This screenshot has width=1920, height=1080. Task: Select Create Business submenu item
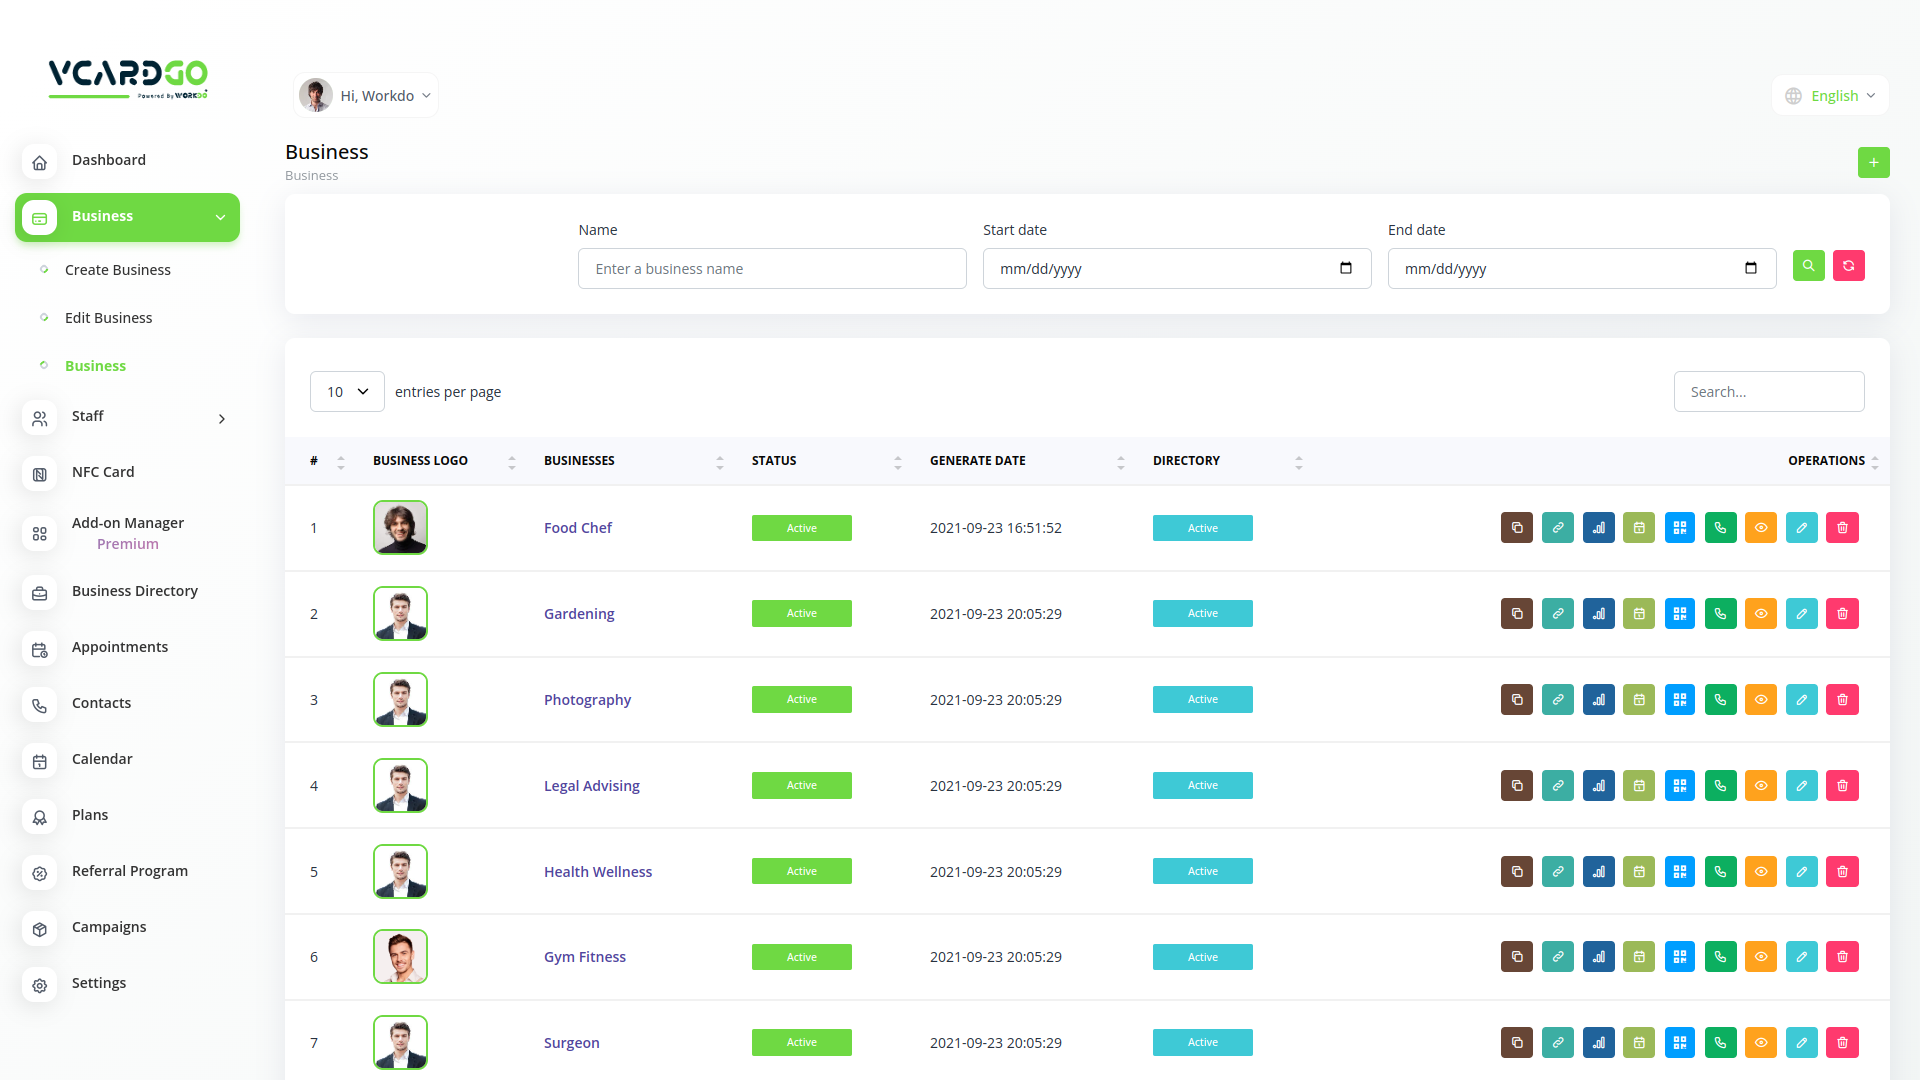coord(118,270)
